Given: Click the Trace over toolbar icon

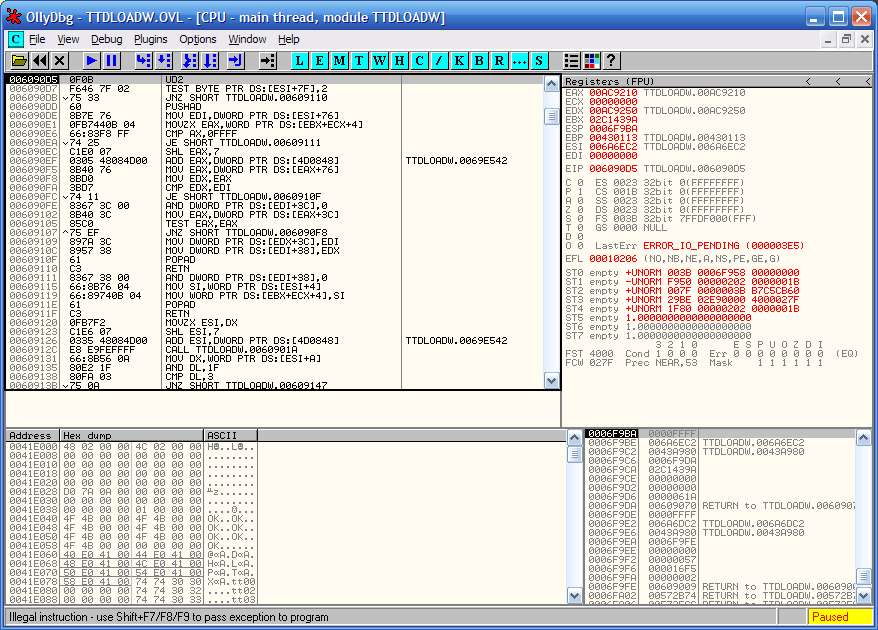Looking at the screenshot, I should 210,60.
